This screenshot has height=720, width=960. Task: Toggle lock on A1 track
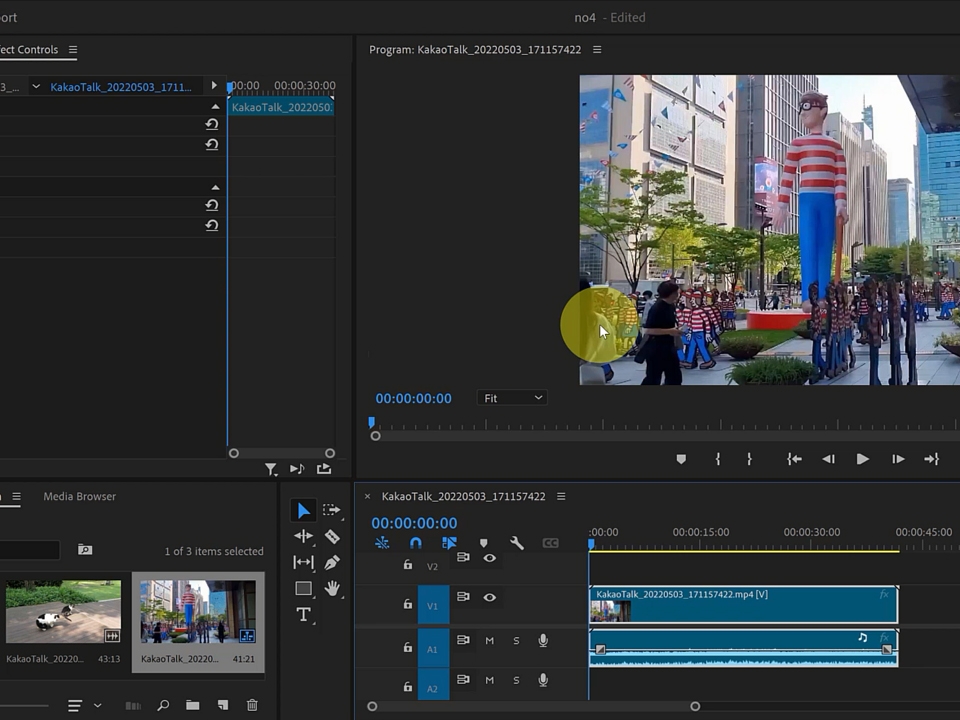(x=408, y=647)
